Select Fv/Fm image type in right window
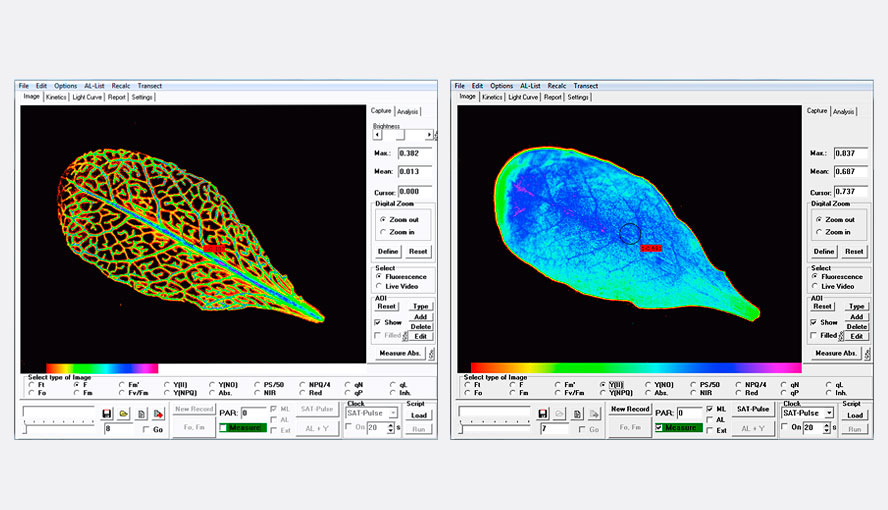This screenshot has height=510, width=888. 558,393
